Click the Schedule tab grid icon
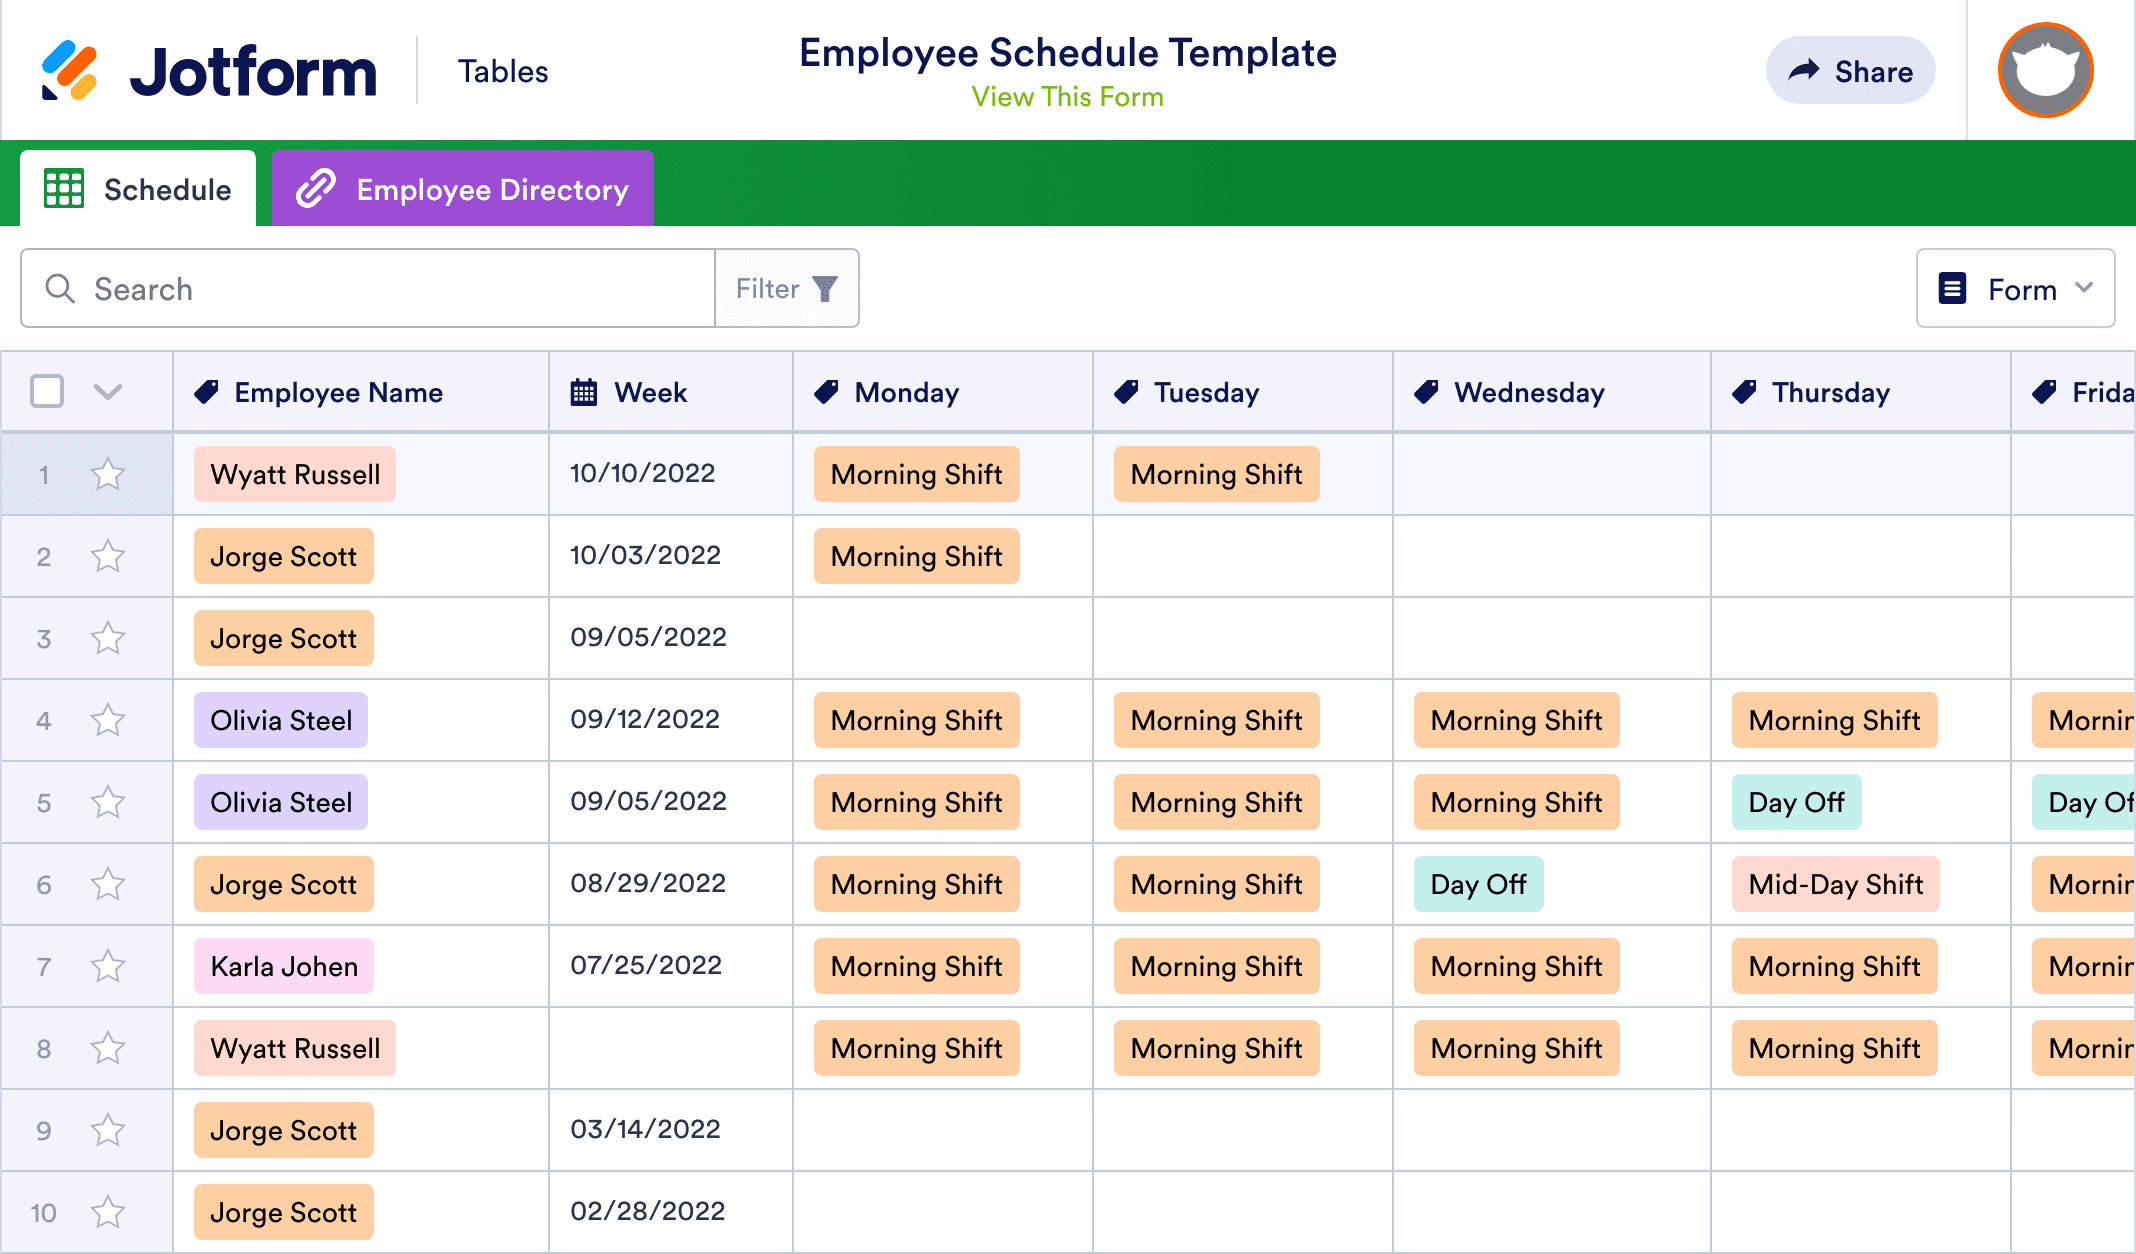Screen dimensions: 2136x1254 64,189
